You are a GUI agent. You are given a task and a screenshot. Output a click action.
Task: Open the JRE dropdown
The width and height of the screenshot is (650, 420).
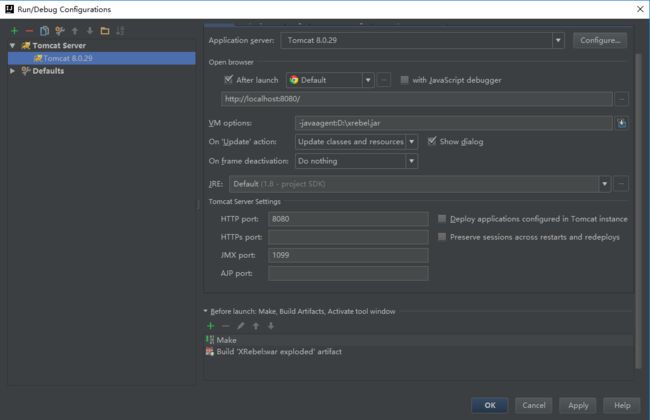[x=604, y=184]
